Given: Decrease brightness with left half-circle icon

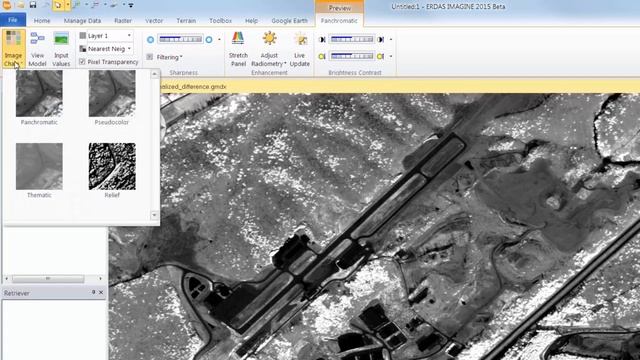Looking at the screenshot, I should tap(322, 40).
